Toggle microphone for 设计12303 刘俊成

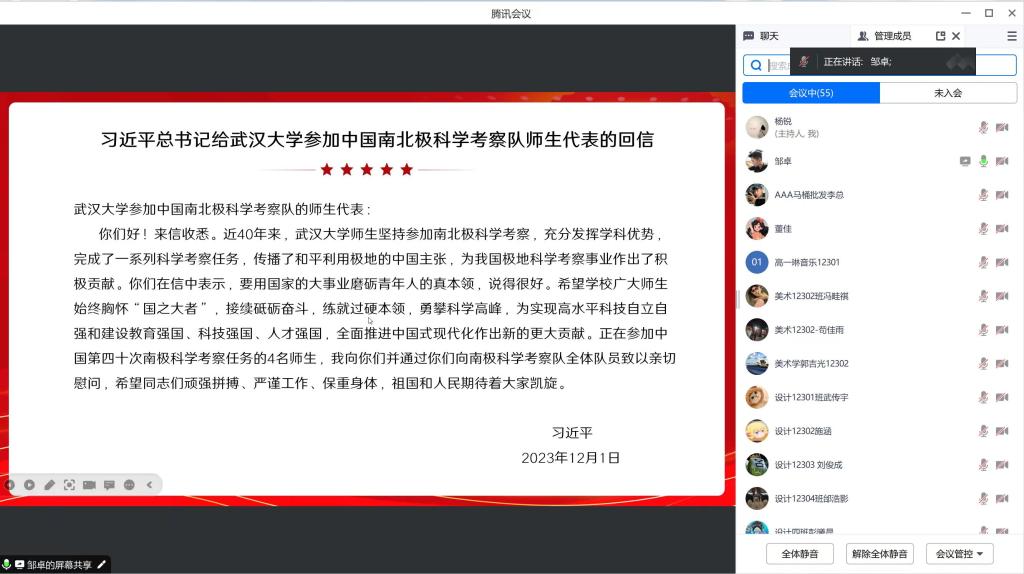[x=984, y=465]
